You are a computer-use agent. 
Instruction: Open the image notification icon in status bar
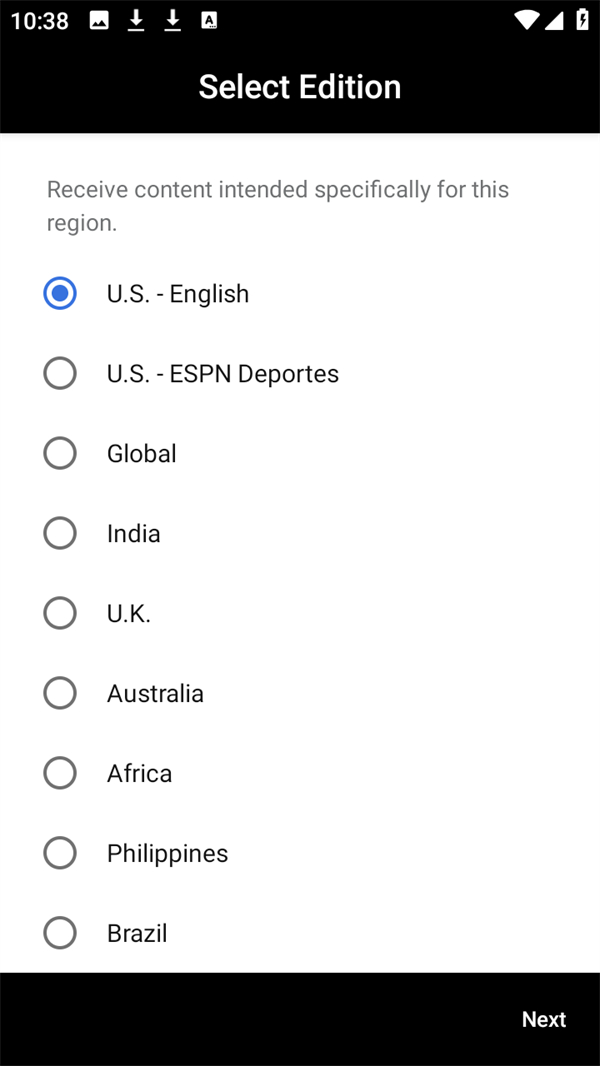point(98,20)
